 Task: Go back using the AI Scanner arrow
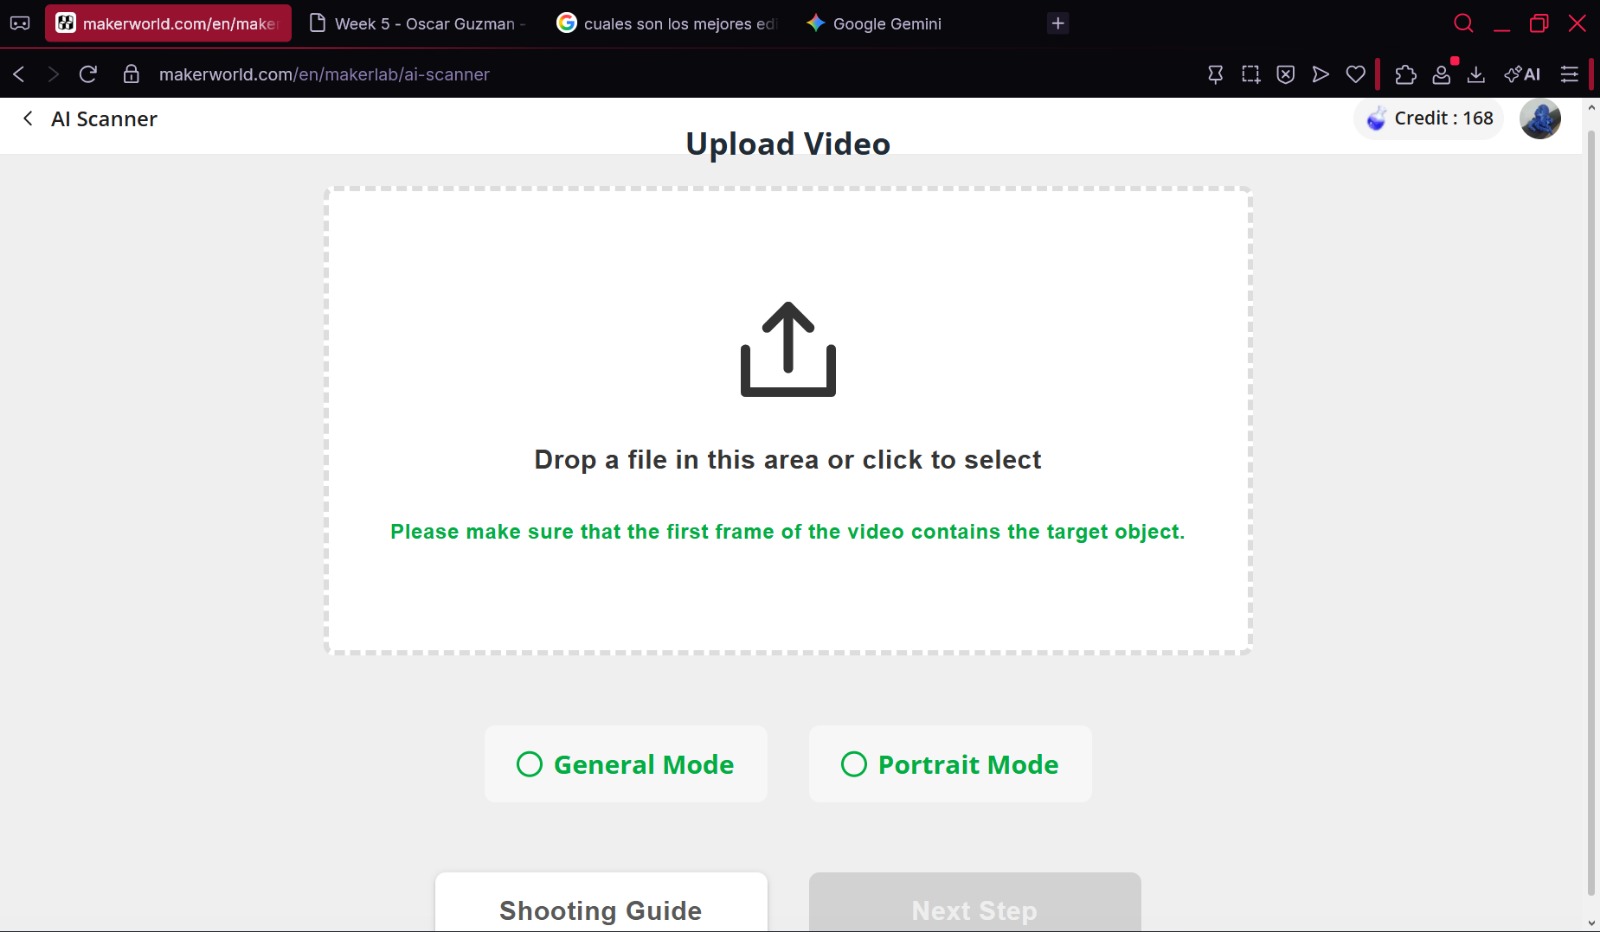28,118
